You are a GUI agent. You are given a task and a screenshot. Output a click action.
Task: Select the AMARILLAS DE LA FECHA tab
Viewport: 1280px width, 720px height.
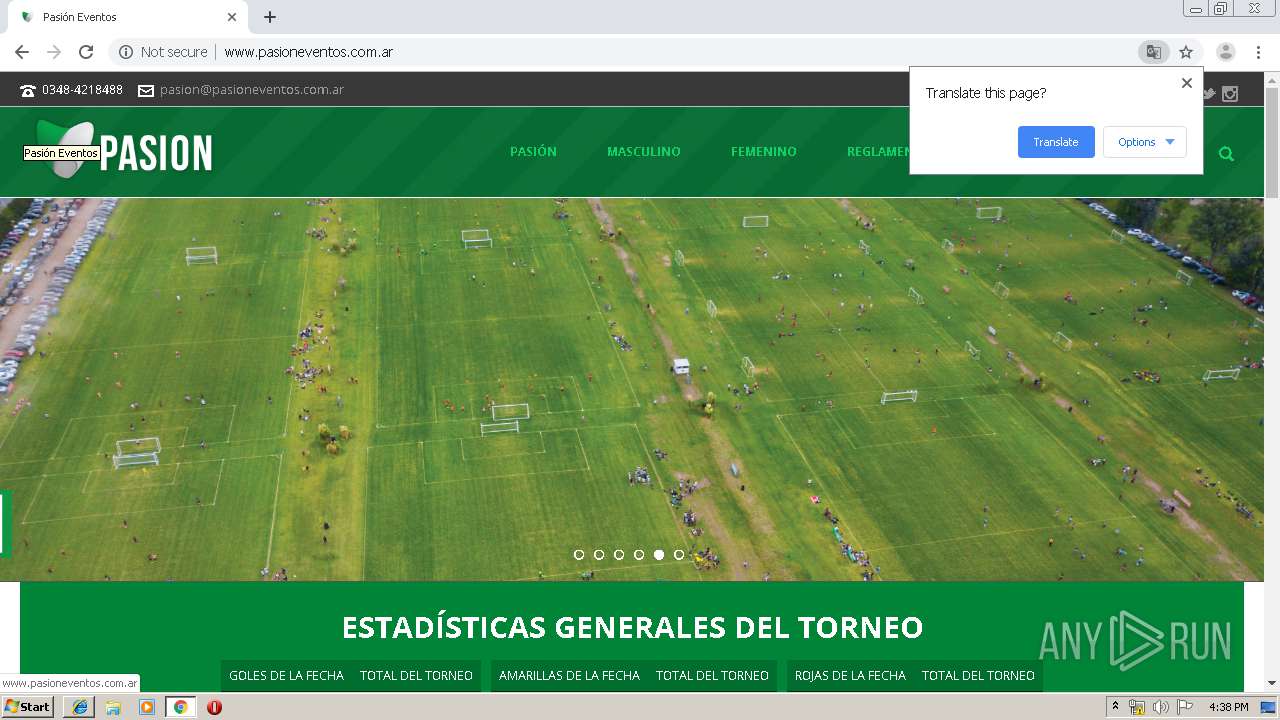pos(569,676)
